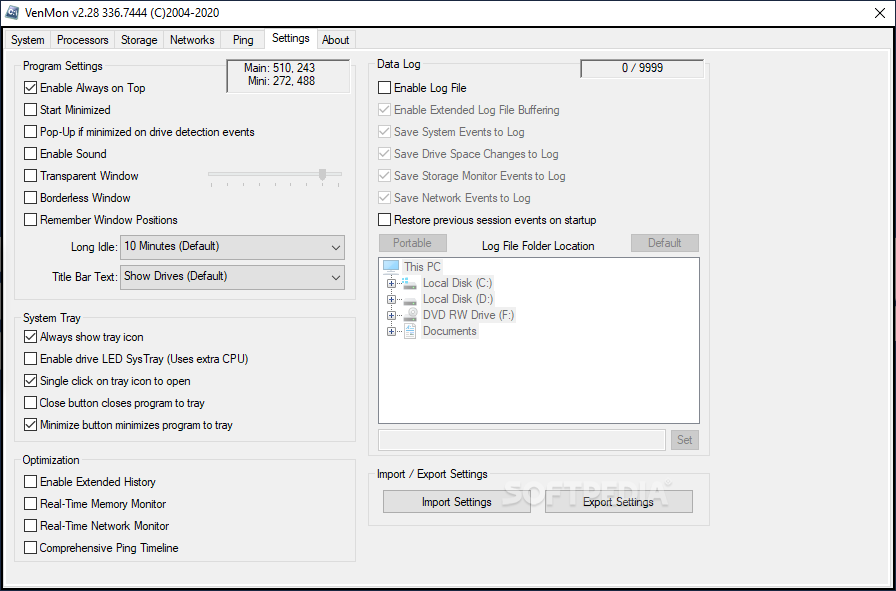896x591 pixels.
Task: Click the Documents folder icon
Action: point(410,331)
